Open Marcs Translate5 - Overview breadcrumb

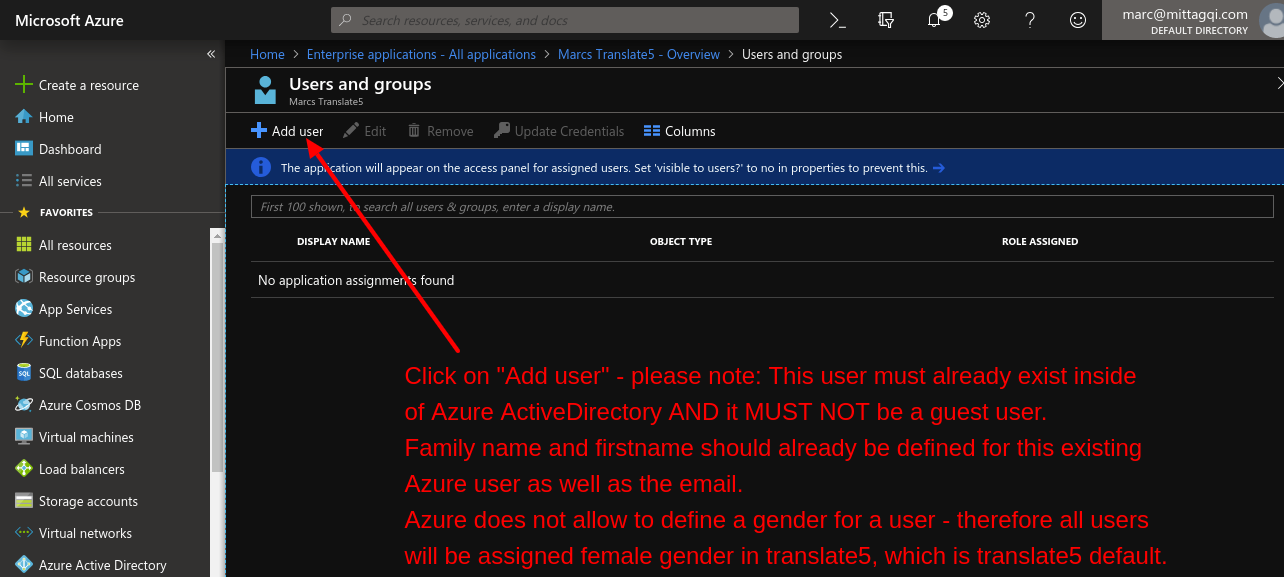pyautogui.click(x=639, y=54)
